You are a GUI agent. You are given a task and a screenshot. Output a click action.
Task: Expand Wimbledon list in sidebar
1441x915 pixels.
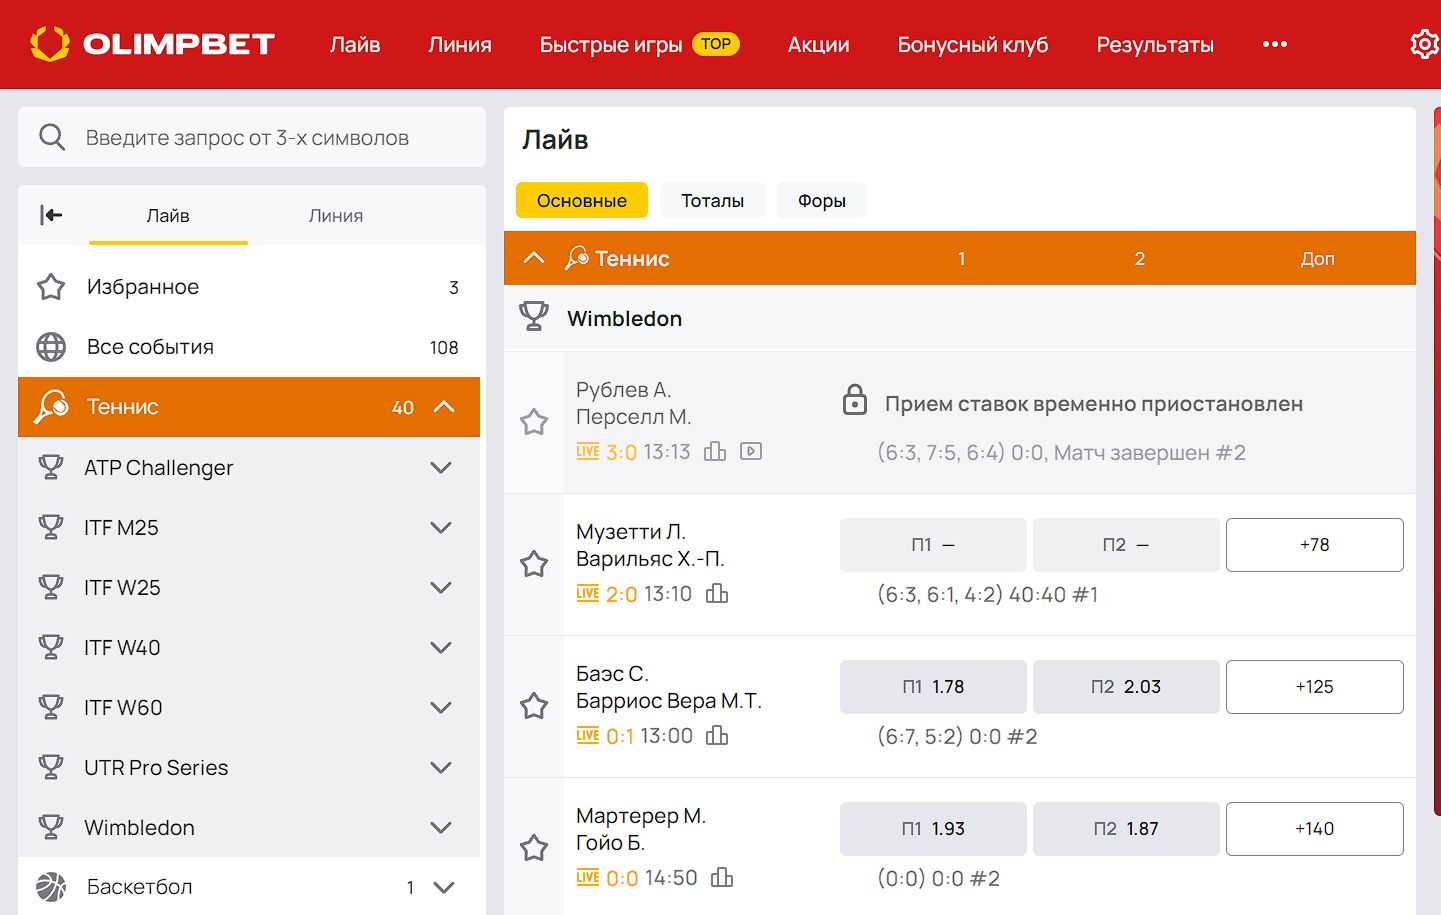coord(441,827)
